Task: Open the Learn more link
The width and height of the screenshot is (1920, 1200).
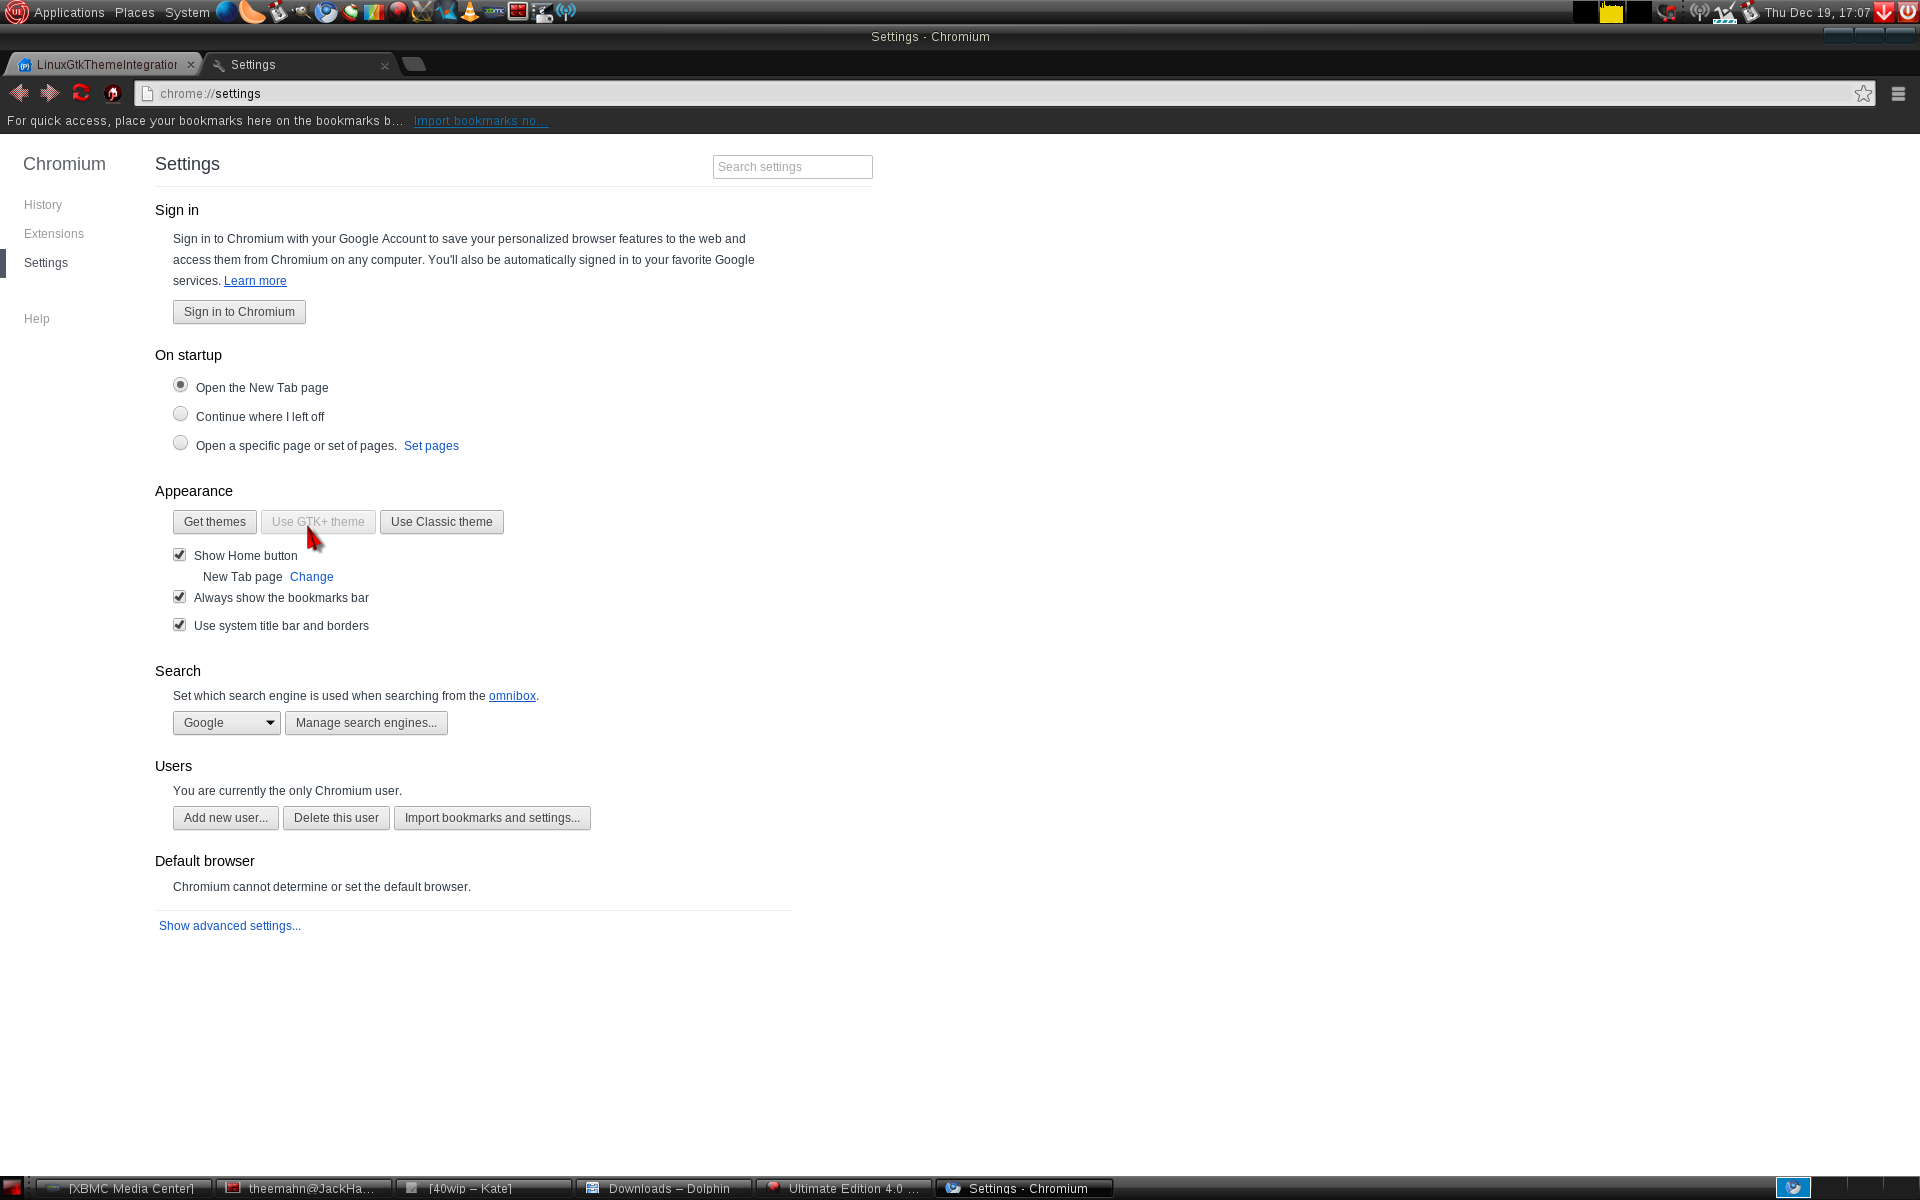Action: coord(255,281)
